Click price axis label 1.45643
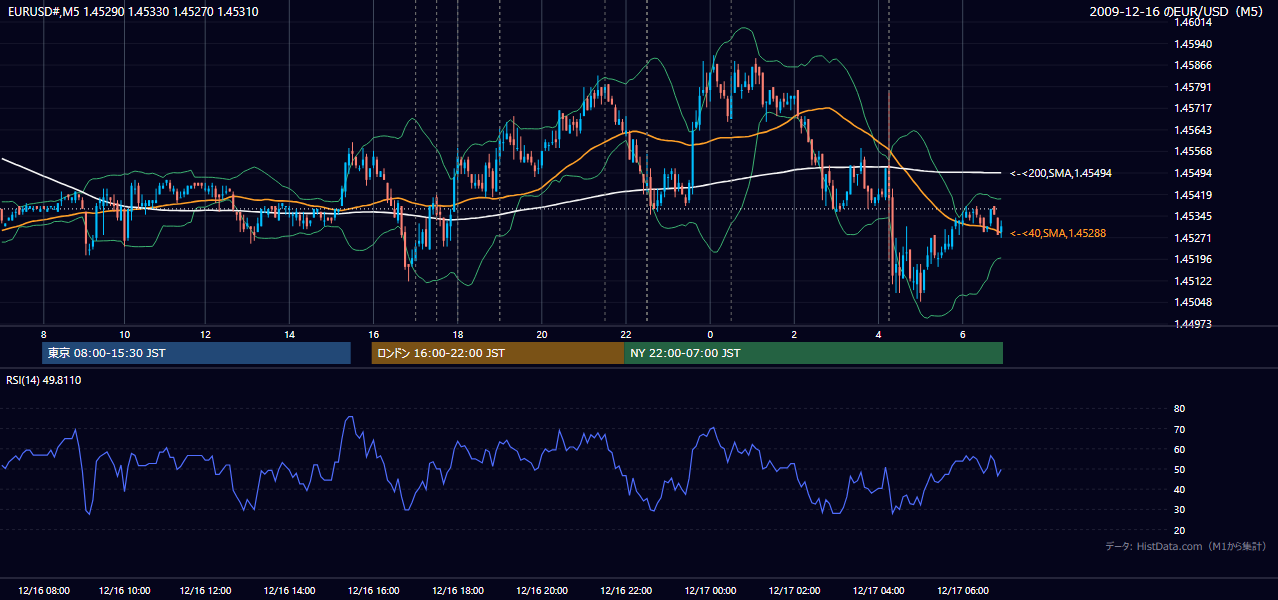Screen dimensions: 1278x600 click(x=1193, y=130)
